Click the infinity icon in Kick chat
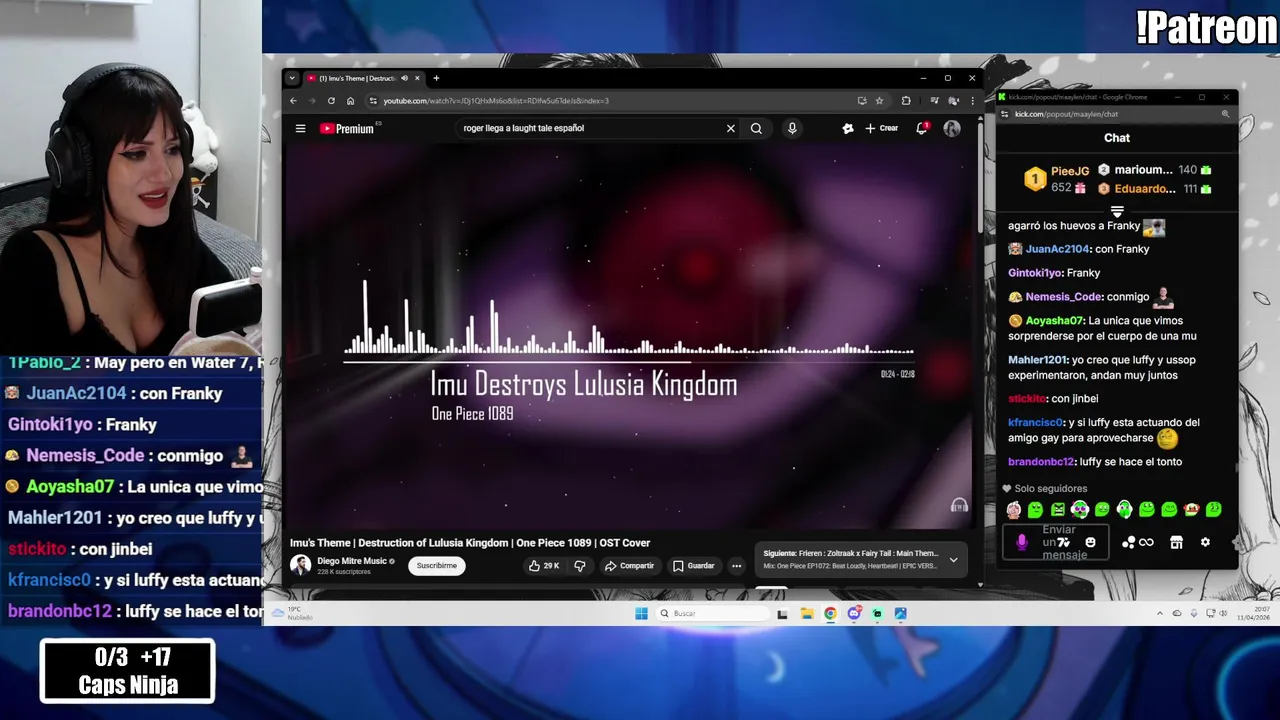 1147,542
